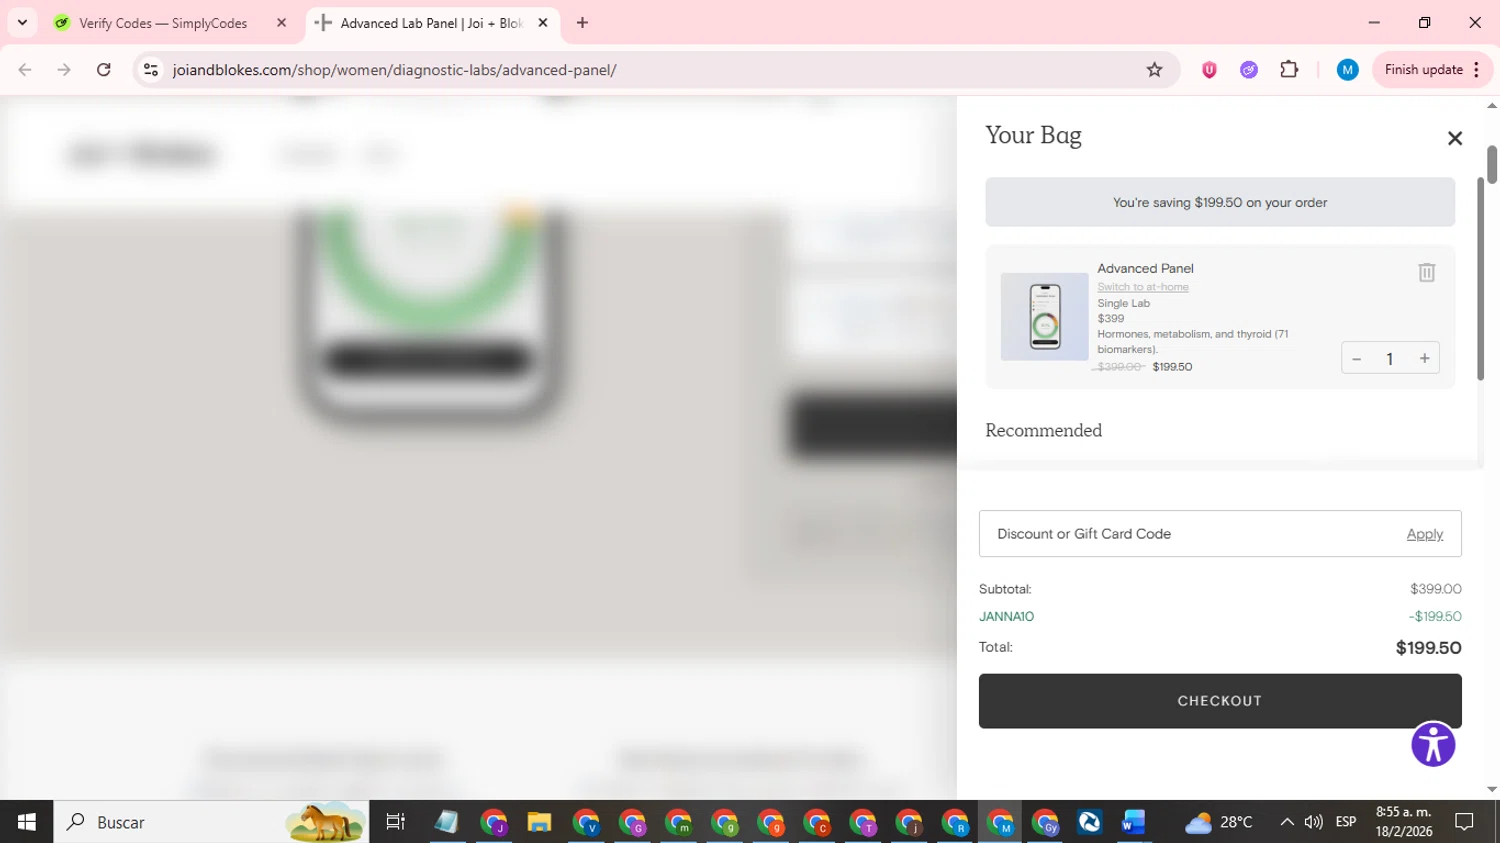
Task: Go forward in browser history
Action: [64, 70]
